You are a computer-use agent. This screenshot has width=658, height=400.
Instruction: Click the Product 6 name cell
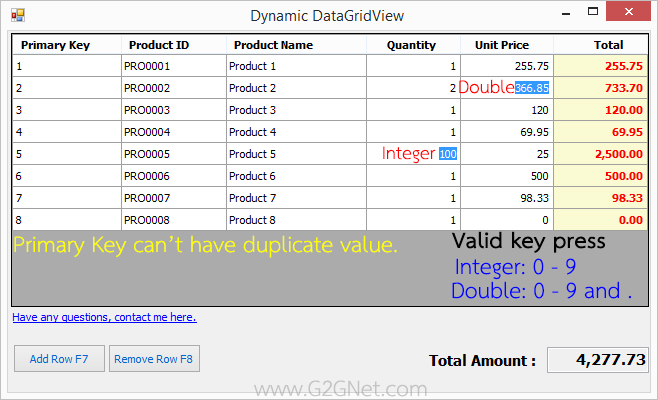[296, 176]
